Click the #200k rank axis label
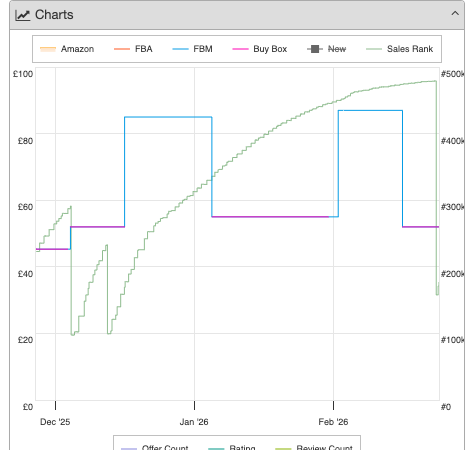The image size is (474, 450). coord(452,274)
